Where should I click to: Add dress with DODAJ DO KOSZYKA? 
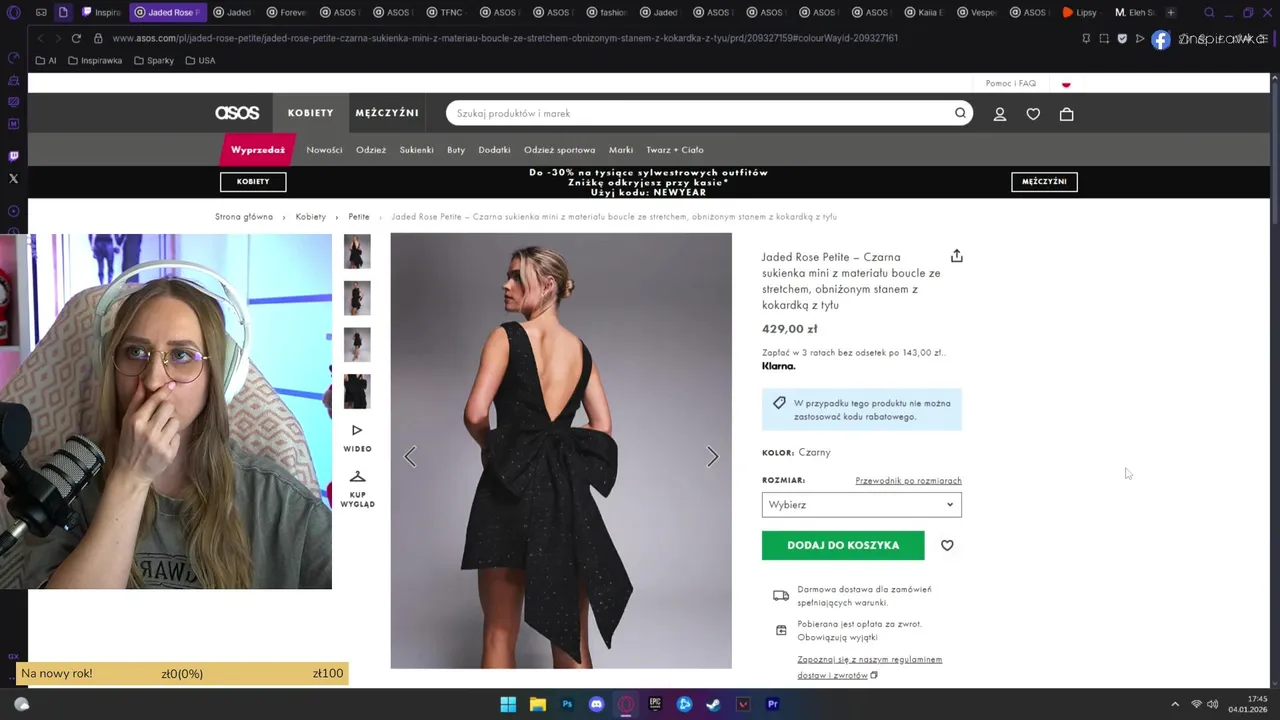(x=843, y=545)
